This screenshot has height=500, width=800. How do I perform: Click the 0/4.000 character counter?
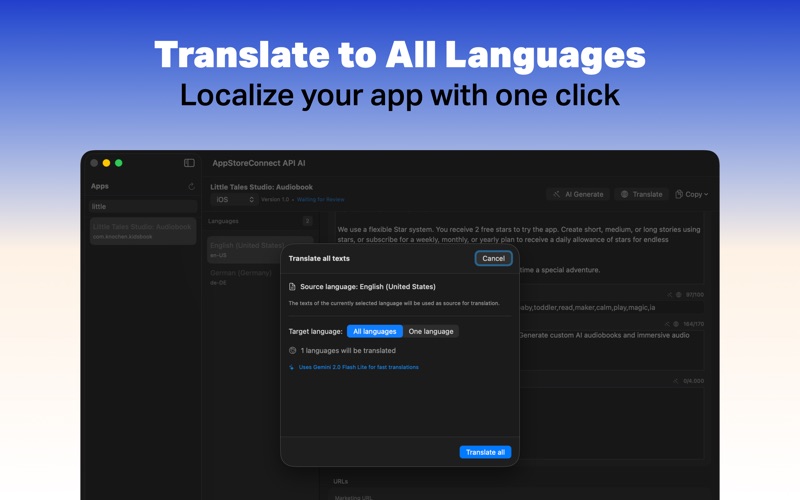[x=693, y=381]
